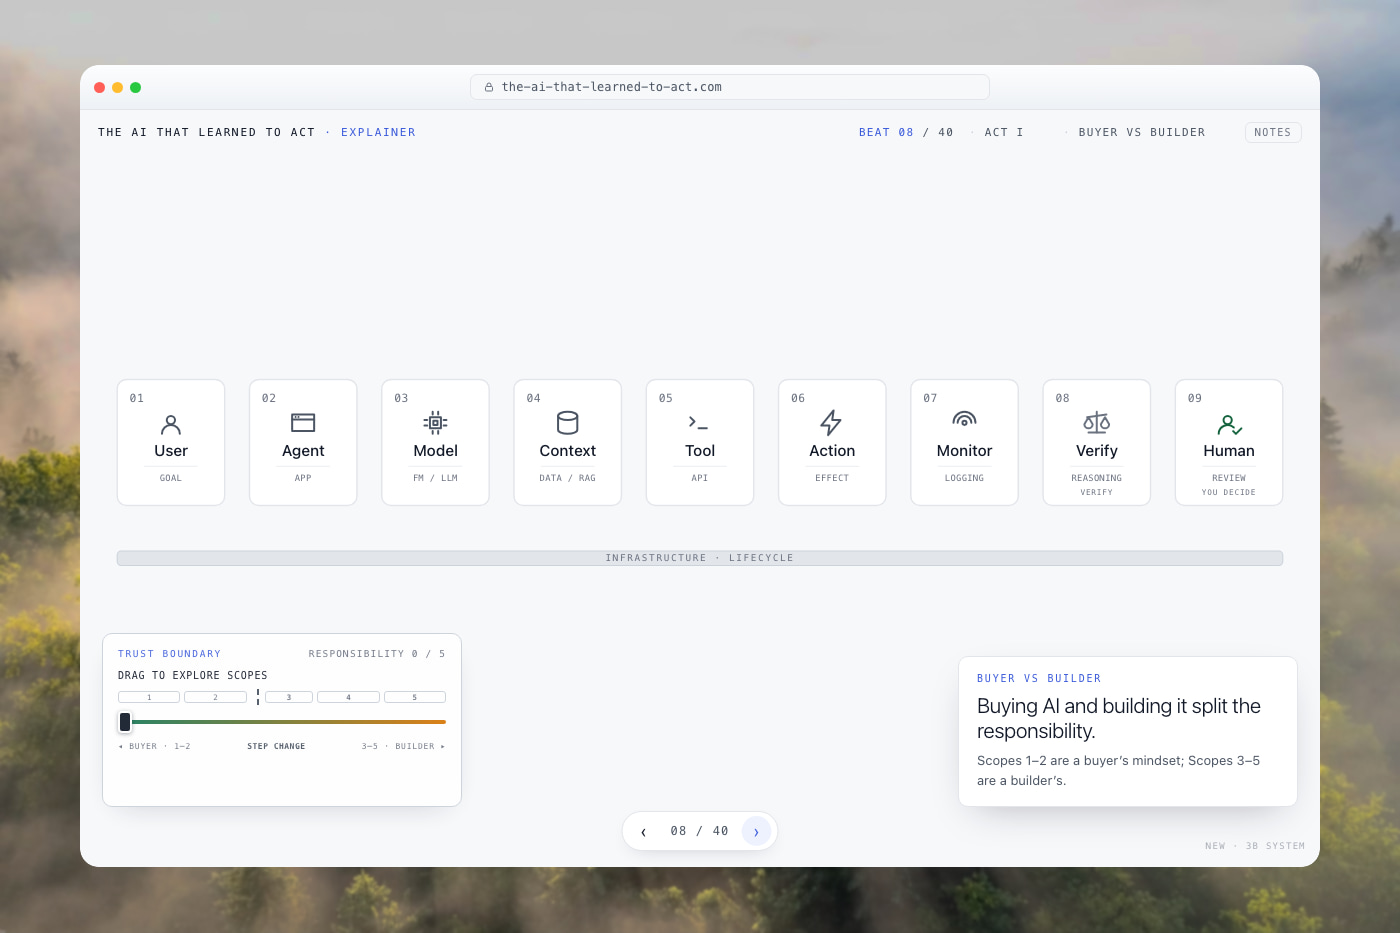Click the REASONING VERIFY sublabel on Verify card
The image size is (1400, 933).
[x=1097, y=485]
